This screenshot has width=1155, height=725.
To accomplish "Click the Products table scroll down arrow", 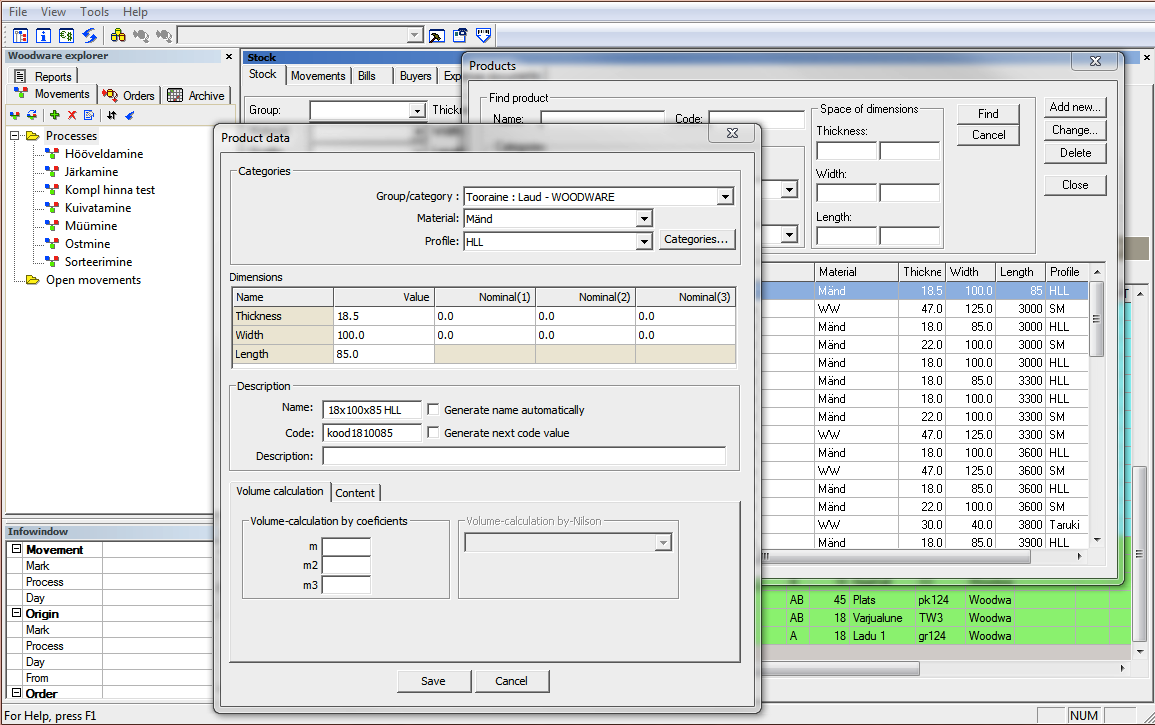I will point(1097,541).
